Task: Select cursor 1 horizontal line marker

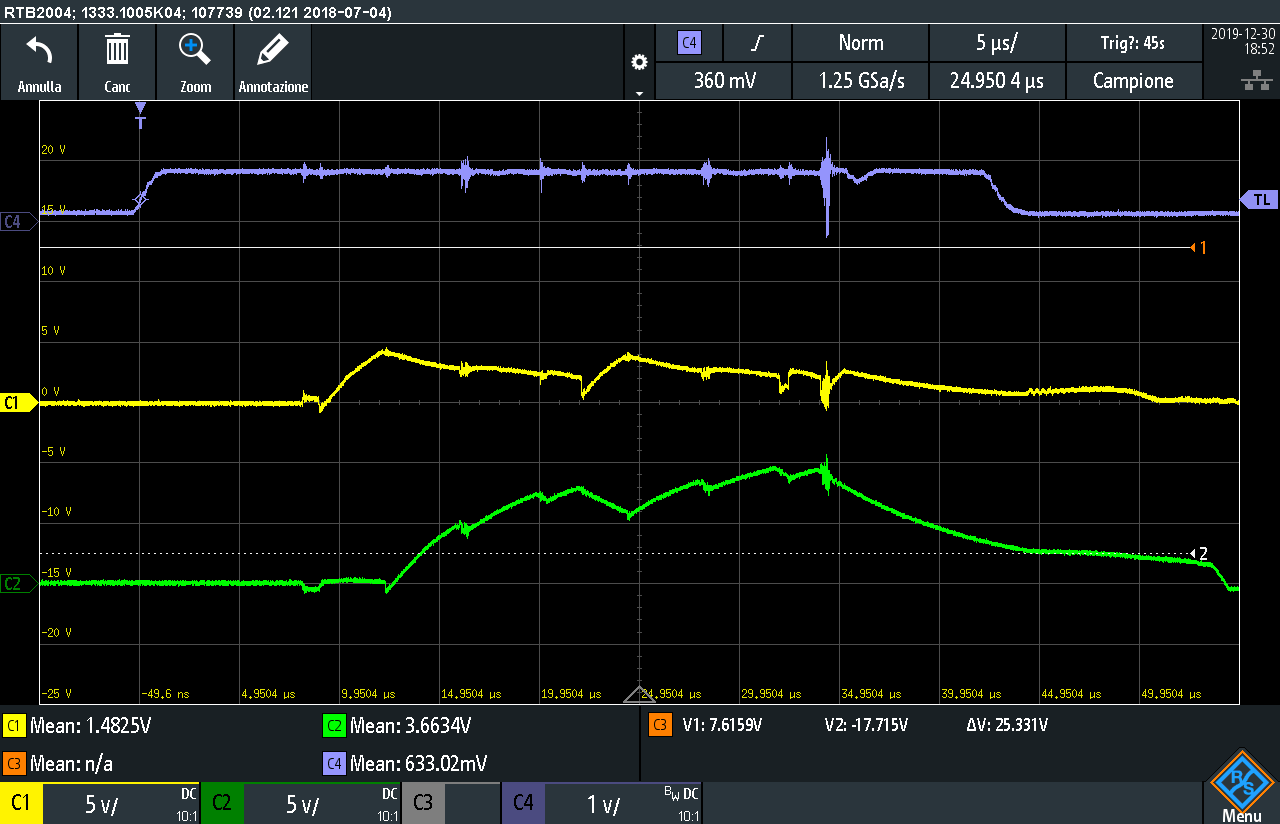Action: point(1197,247)
